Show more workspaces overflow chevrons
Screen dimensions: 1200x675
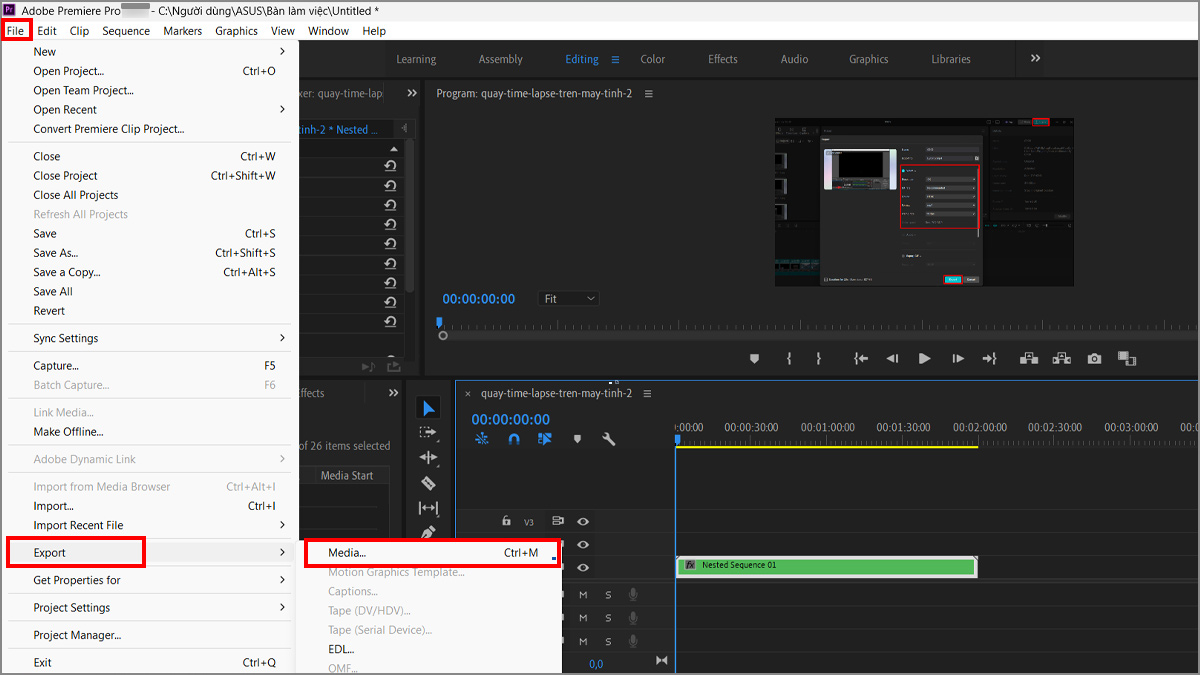(1035, 58)
